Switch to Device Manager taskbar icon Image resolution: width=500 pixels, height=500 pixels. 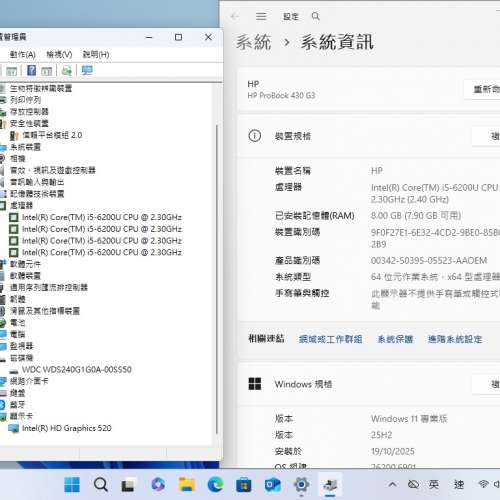pos(330,485)
